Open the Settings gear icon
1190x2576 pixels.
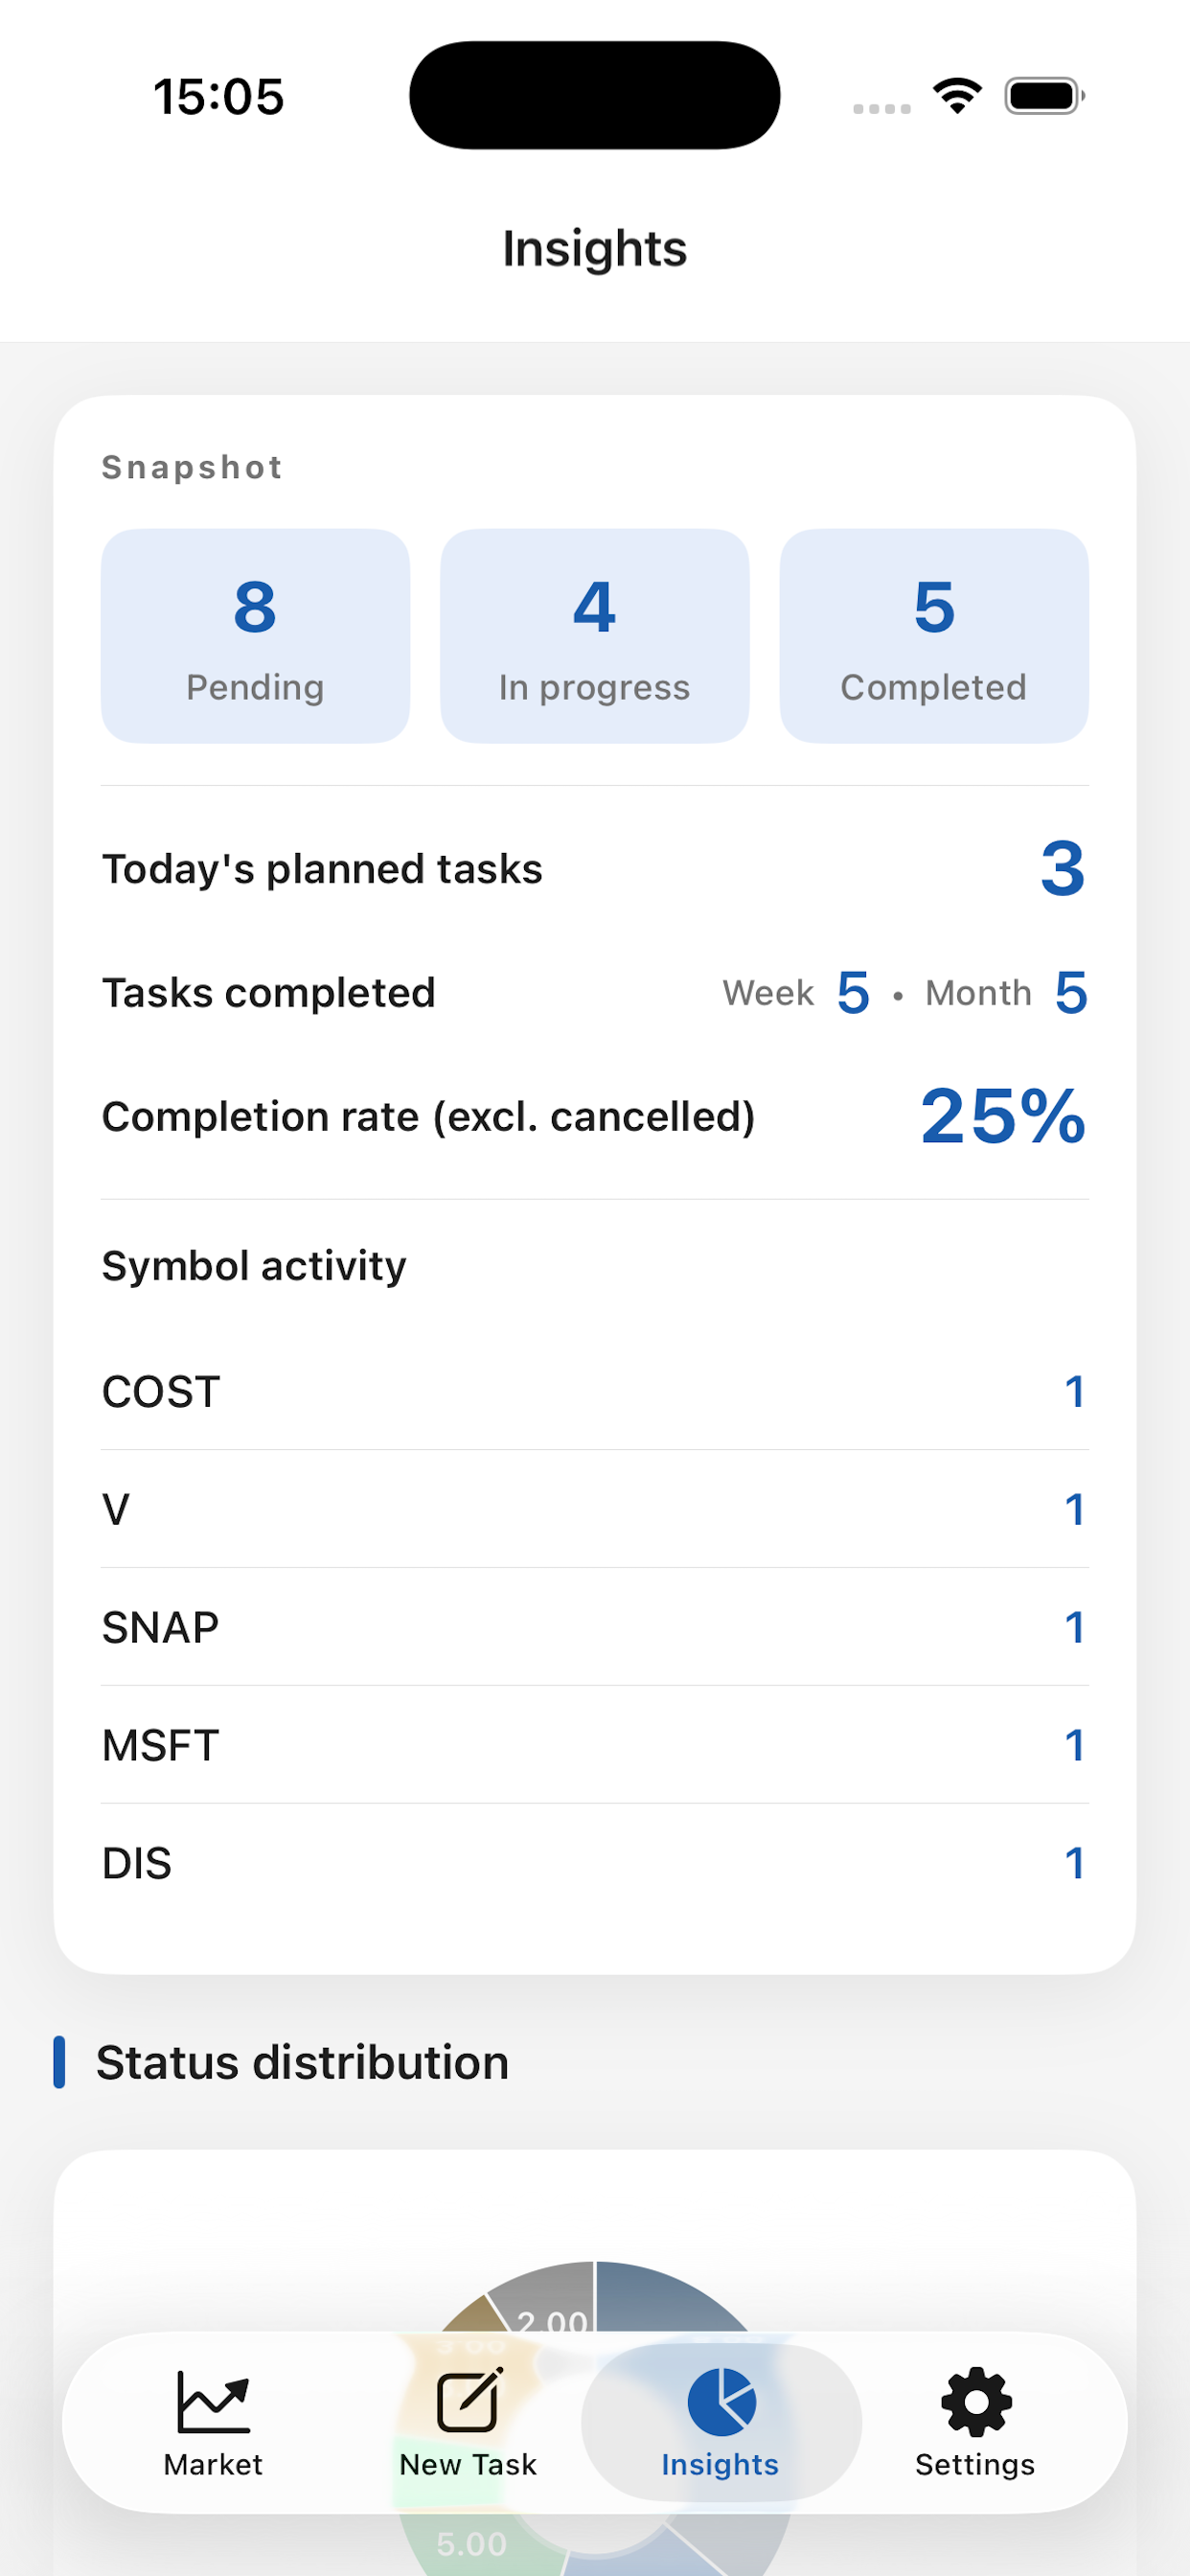pyautogui.click(x=976, y=2401)
